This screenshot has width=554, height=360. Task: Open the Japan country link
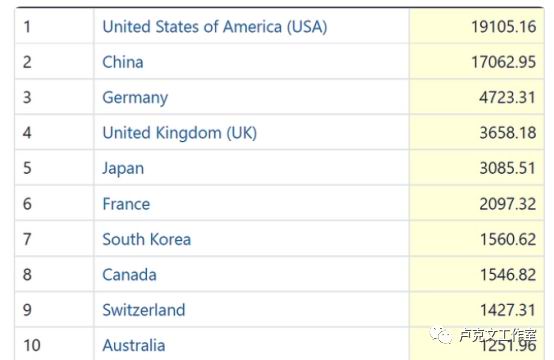tap(123, 169)
